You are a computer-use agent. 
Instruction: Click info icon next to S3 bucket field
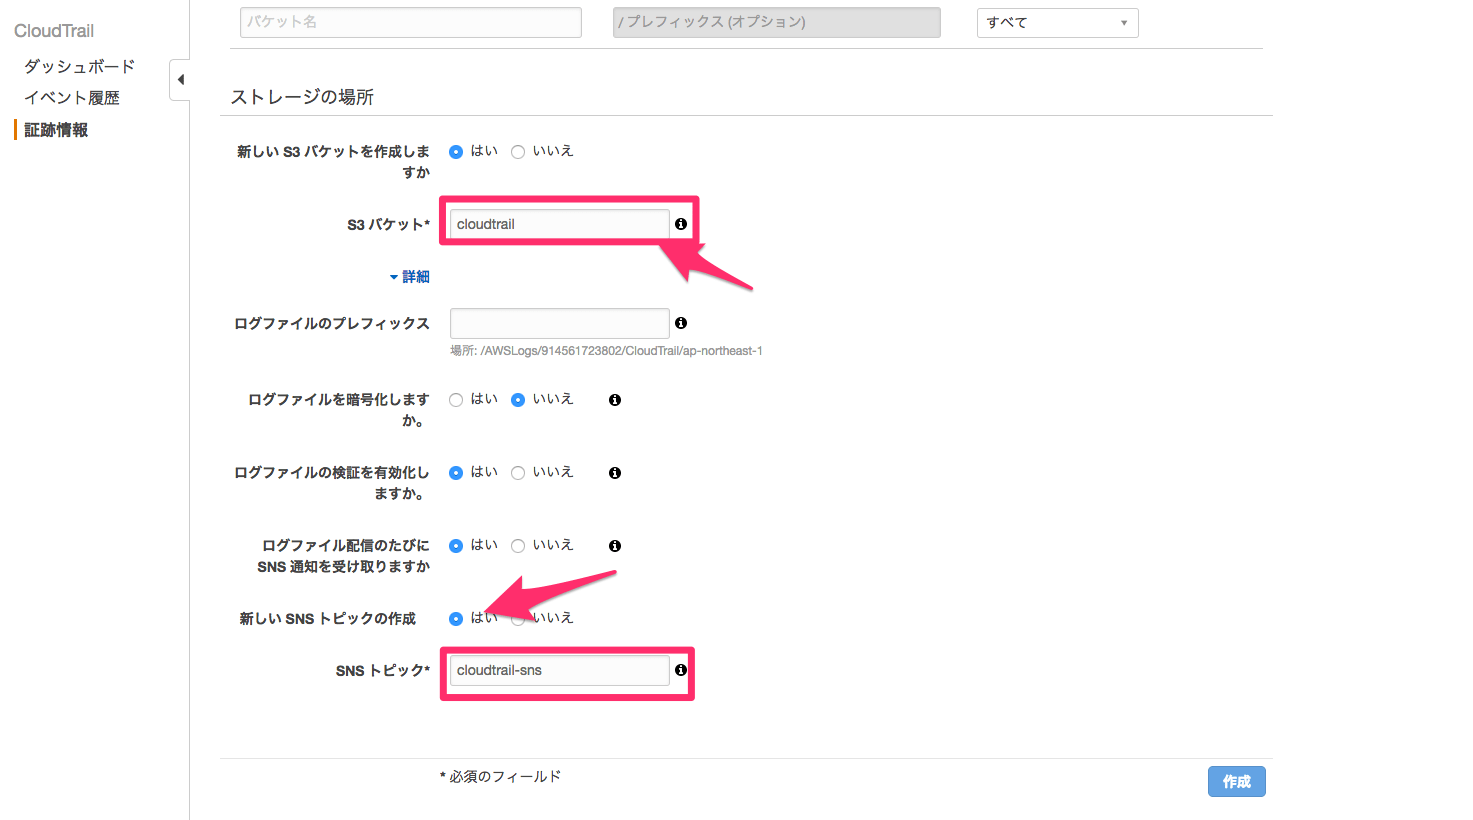pos(681,224)
